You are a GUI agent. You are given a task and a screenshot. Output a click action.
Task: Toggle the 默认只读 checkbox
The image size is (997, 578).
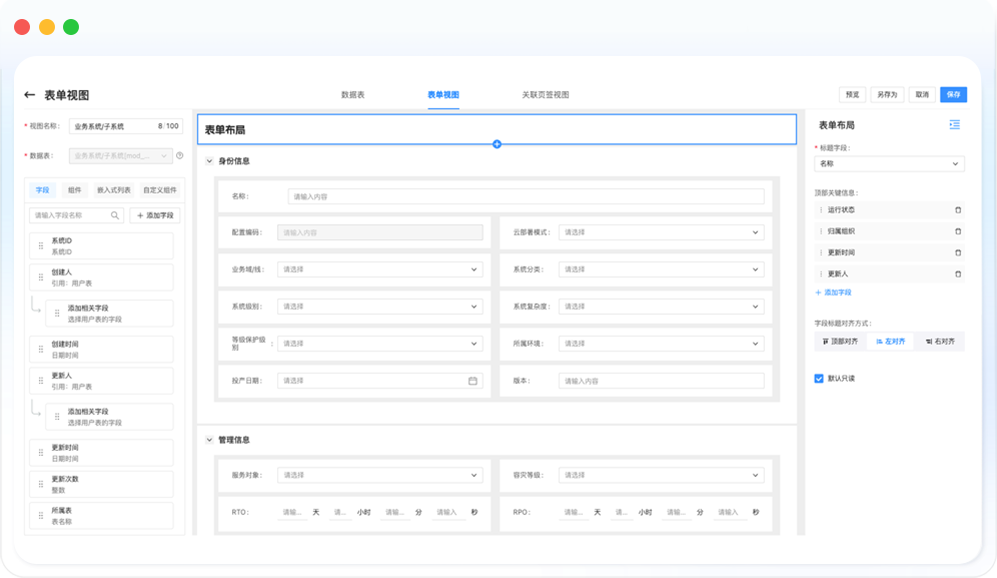tap(819, 379)
